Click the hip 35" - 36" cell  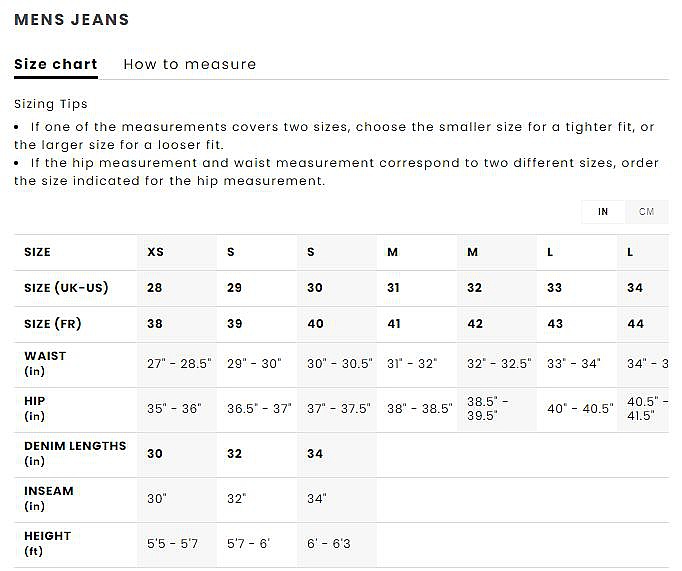pos(174,409)
